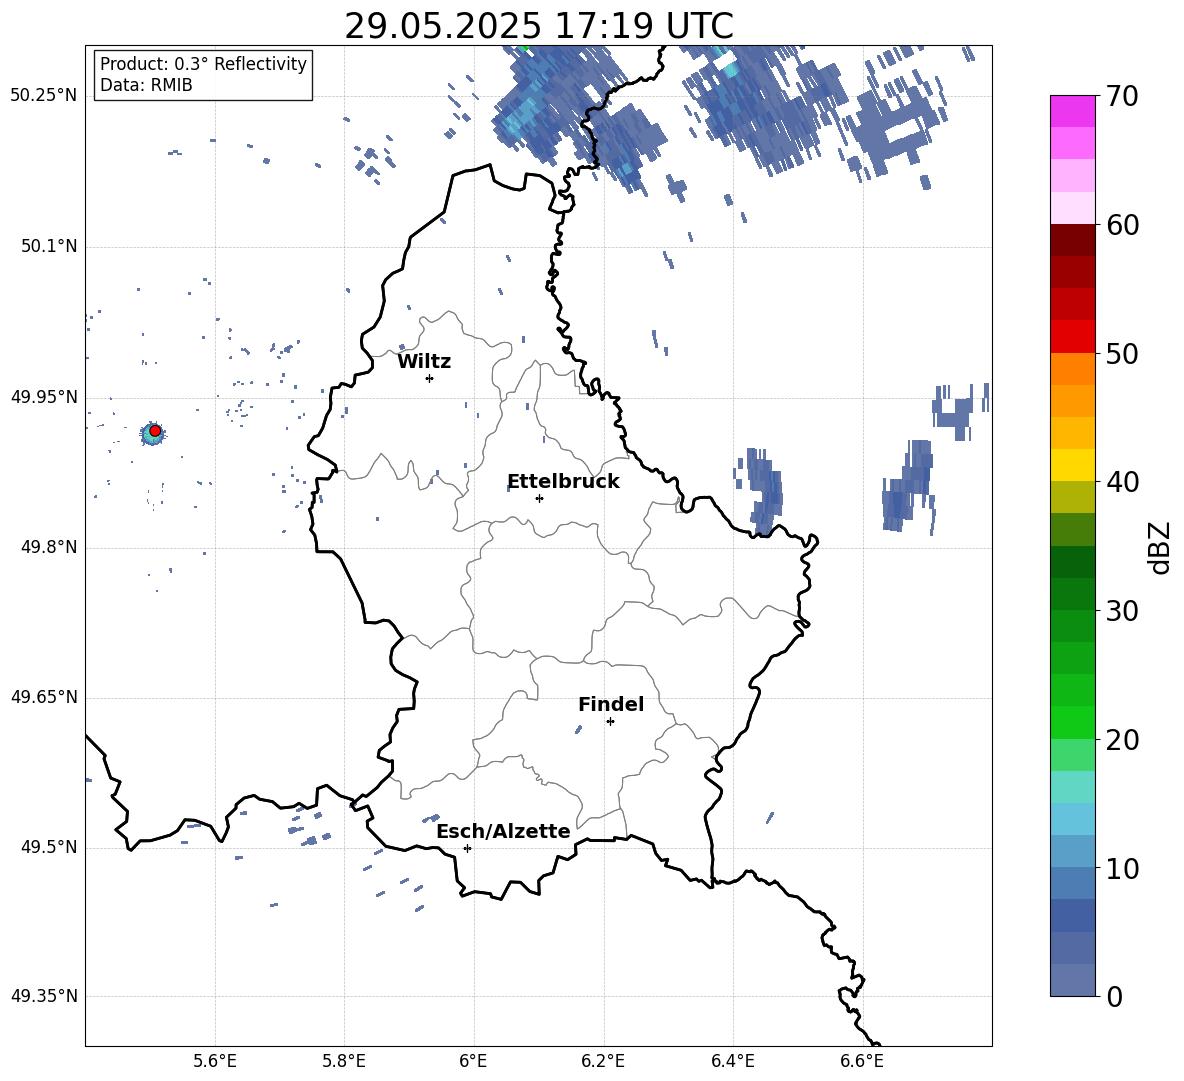
Task: Click the bright green swatch just above 20
Action: tap(1072, 722)
